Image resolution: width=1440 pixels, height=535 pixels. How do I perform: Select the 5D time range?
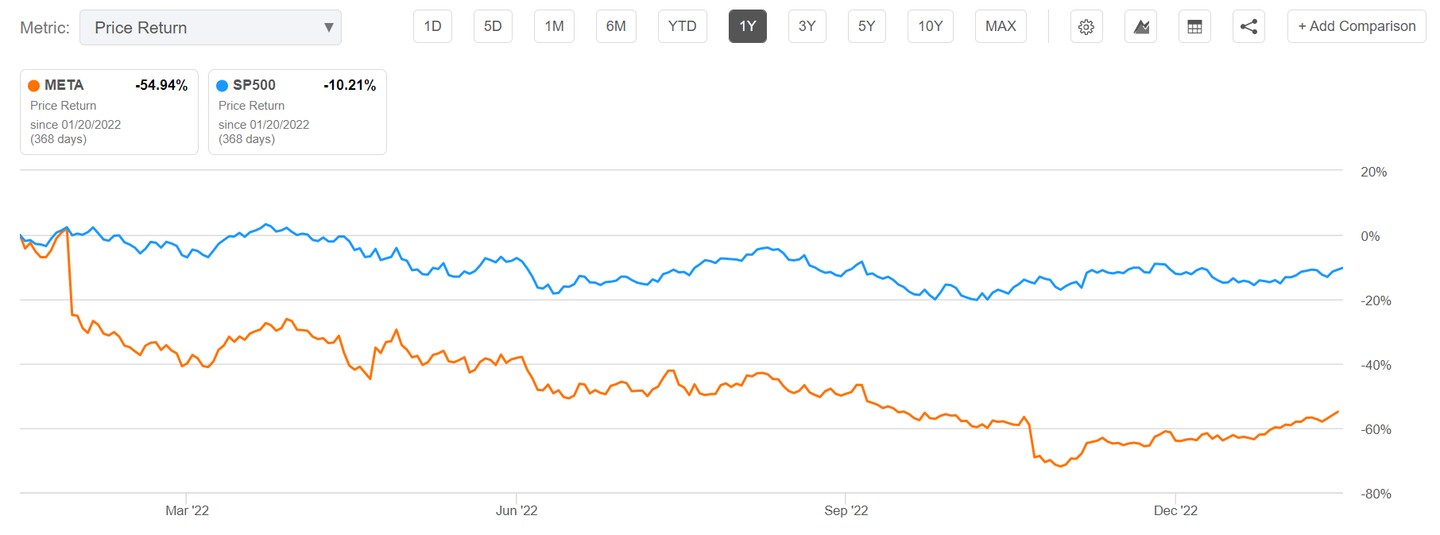(493, 27)
